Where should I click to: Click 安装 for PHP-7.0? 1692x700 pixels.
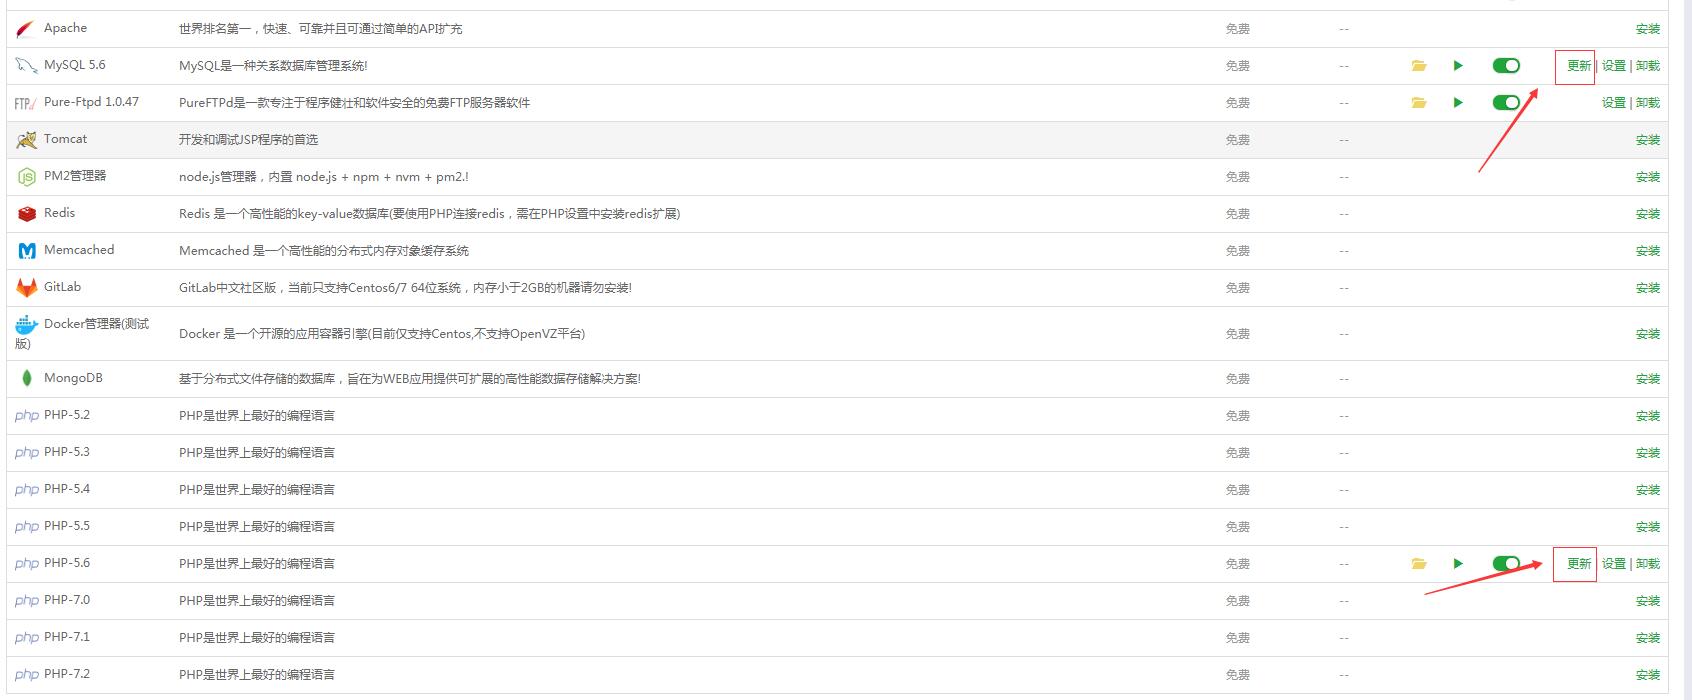coord(1648,601)
